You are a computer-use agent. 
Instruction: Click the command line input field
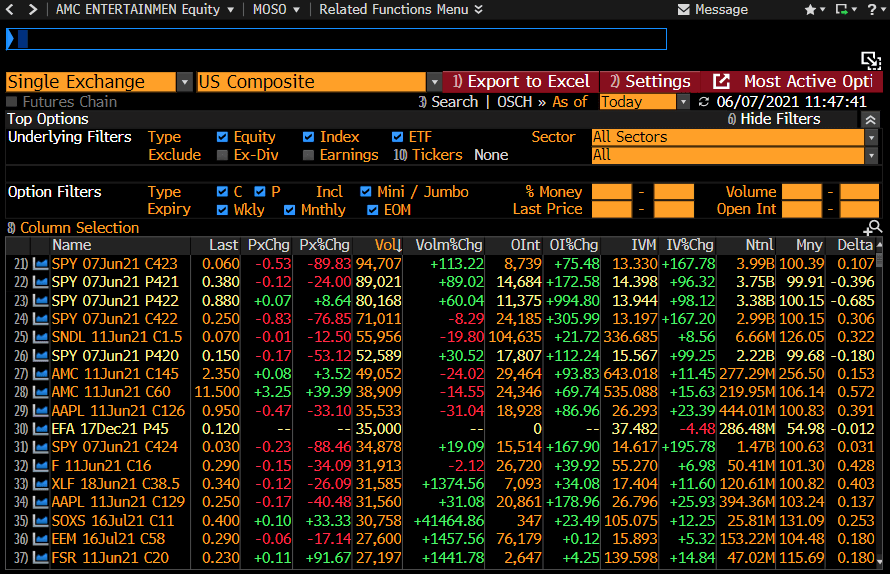(x=336, y=39)
